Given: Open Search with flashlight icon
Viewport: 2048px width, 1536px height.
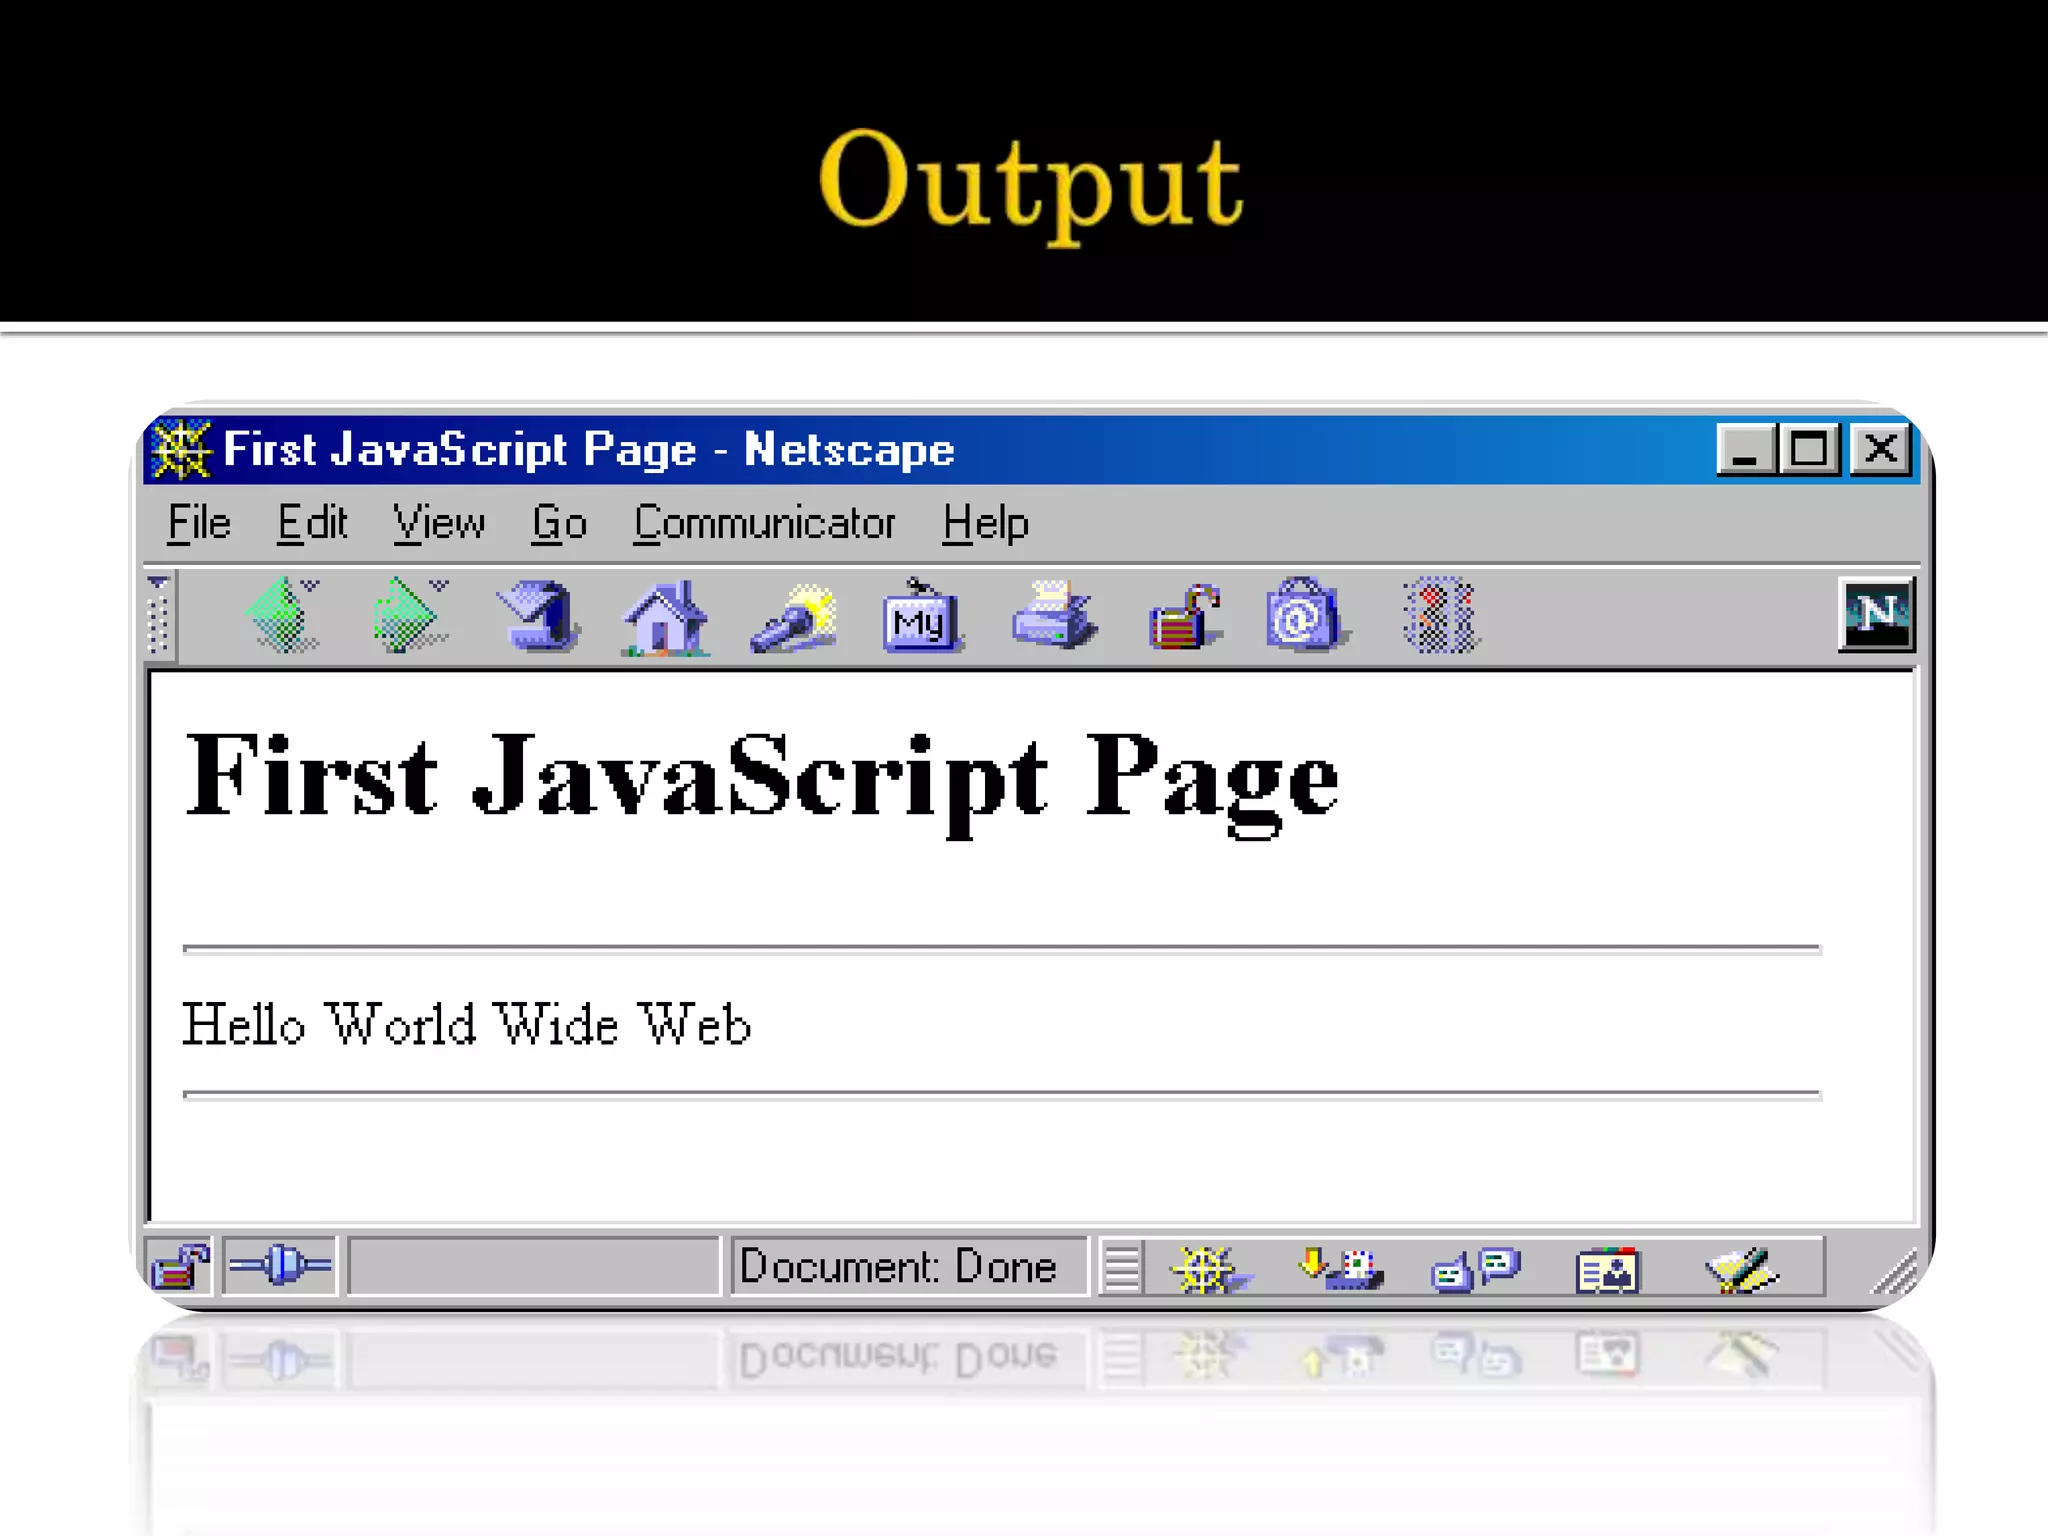Looking at the screenshot, I should (x=794, y=617).
